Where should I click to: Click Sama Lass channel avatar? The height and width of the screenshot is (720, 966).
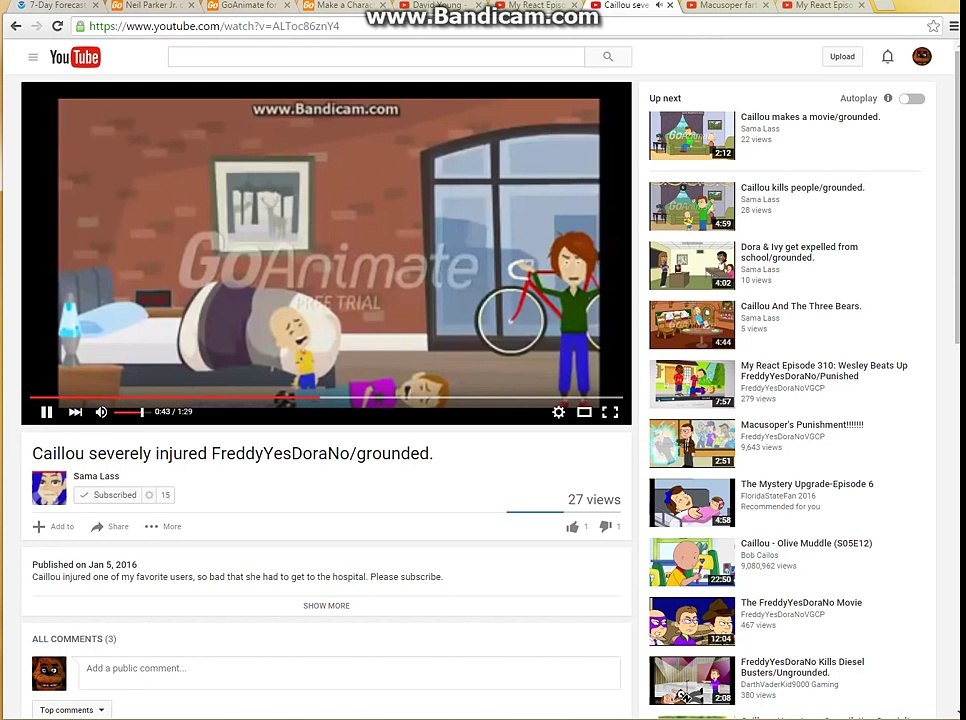tap(49, 488)
